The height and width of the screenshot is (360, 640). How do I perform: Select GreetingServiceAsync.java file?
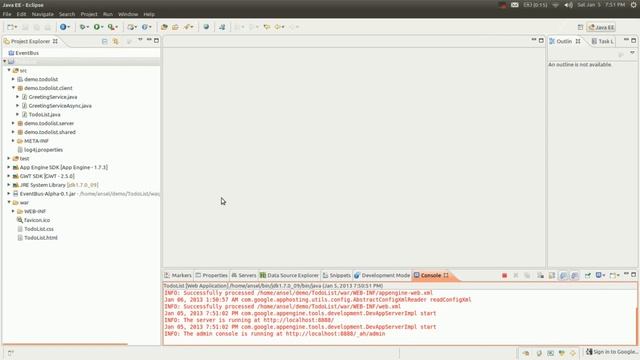(60, 106)
